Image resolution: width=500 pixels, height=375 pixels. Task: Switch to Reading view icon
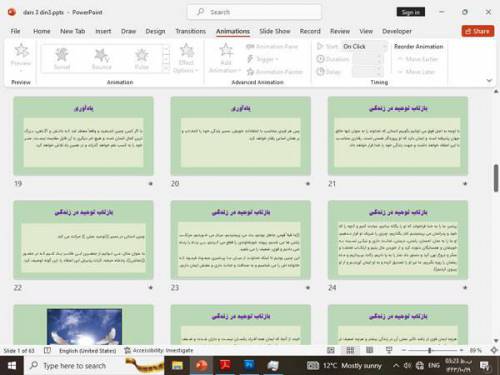369,350
